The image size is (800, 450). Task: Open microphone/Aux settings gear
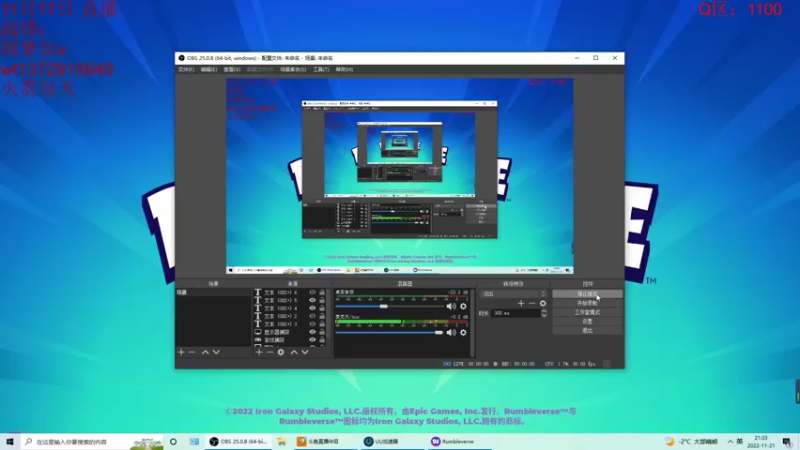click(463, 333)
